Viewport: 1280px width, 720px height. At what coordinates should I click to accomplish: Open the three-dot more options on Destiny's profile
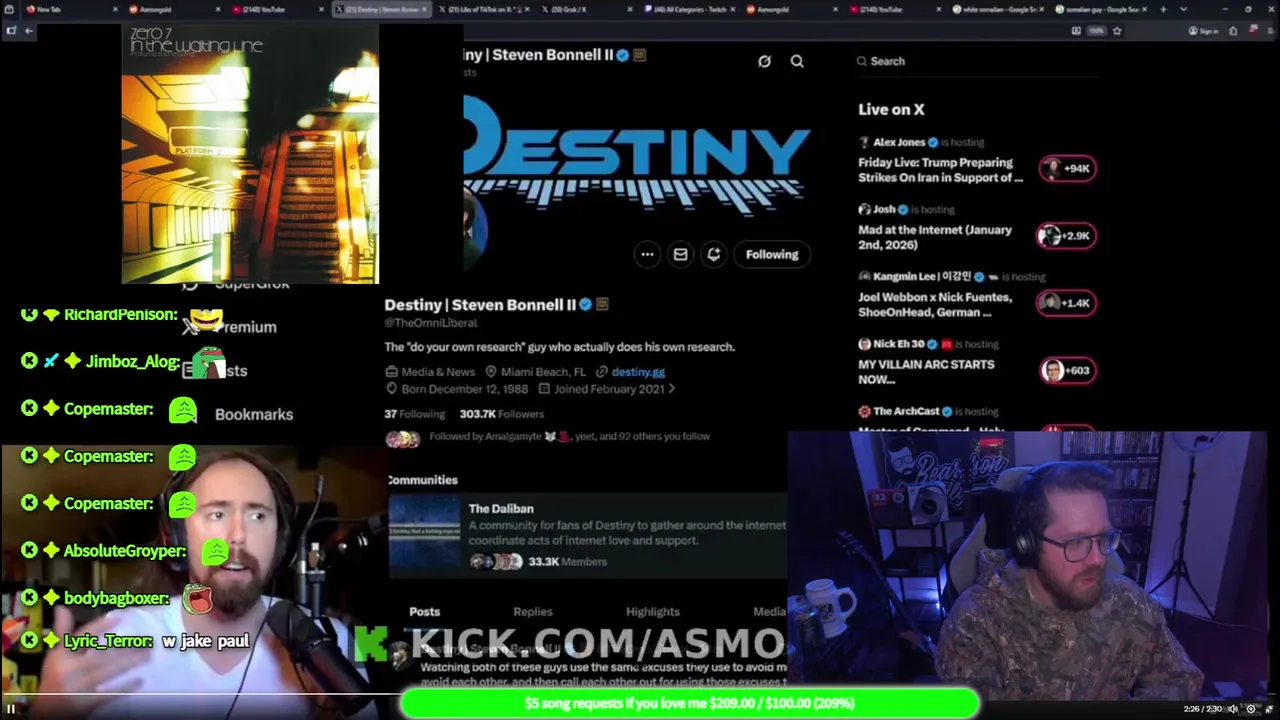pyautogui.click(x=647, y=254)
